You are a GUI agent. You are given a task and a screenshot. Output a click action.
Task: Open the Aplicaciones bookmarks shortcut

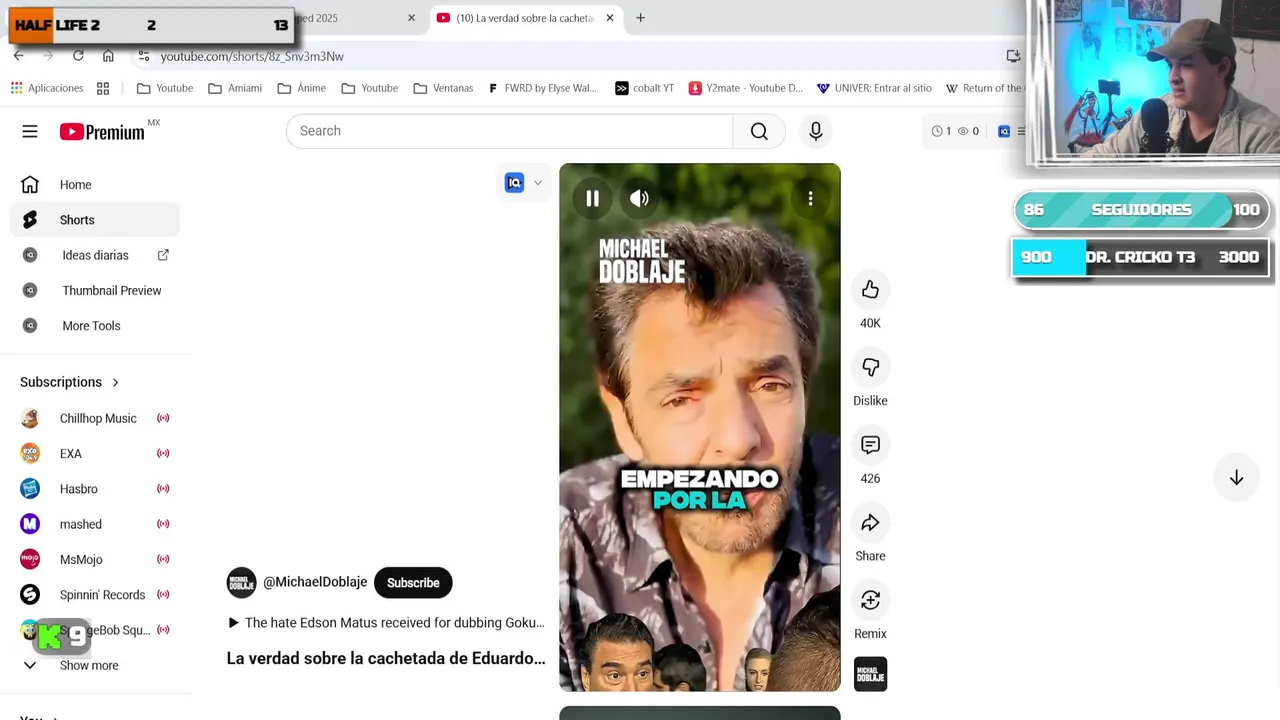pyautogui.click(x=47, y=88)
